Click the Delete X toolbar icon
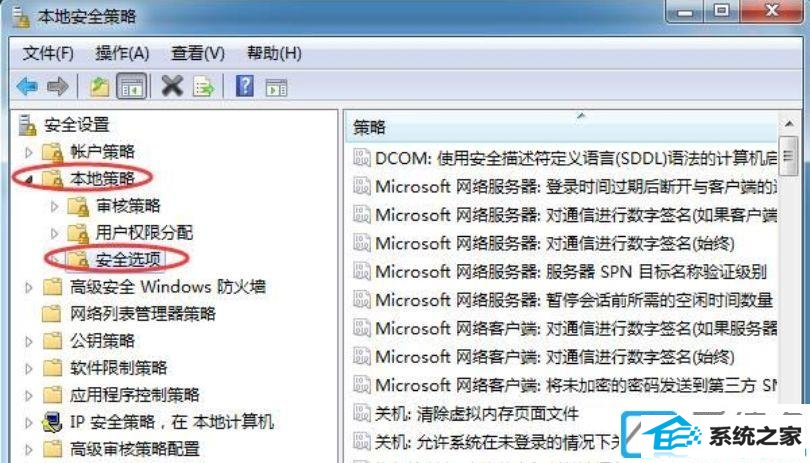The height and width of the screenshot is (463, 810). pos(172,86)
